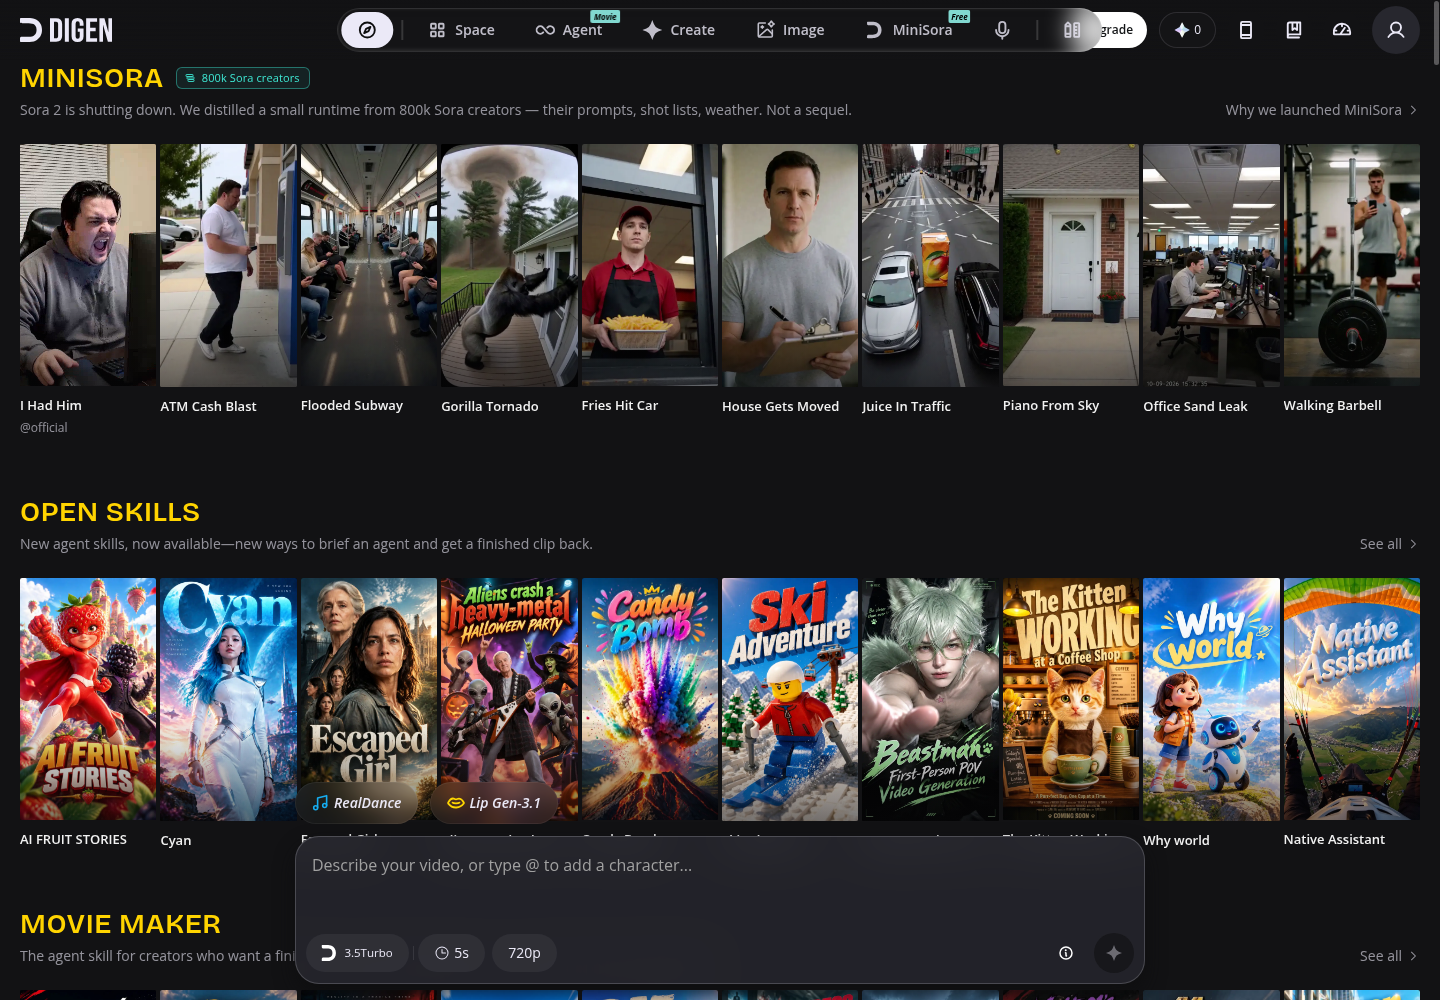The width and height of the screenshot is (1440, 1000).
Task: Open the Walking Barbell thumbnail
Action: pyautogui.click(x=1352, y=265)
